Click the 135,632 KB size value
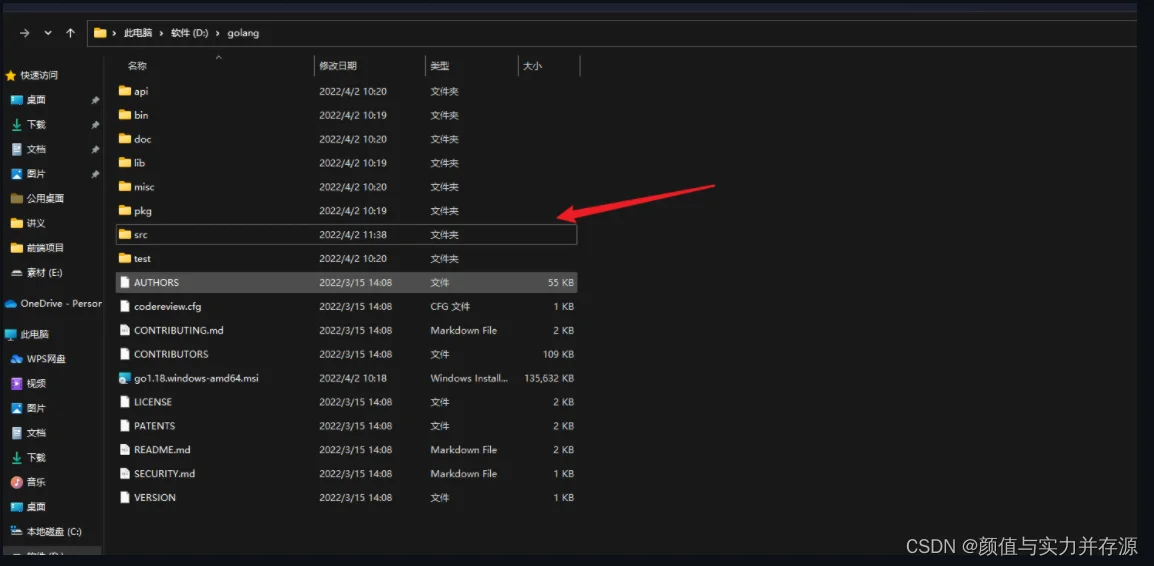The height and width of the screenshot is (566, 1154). tap(549, 378)
